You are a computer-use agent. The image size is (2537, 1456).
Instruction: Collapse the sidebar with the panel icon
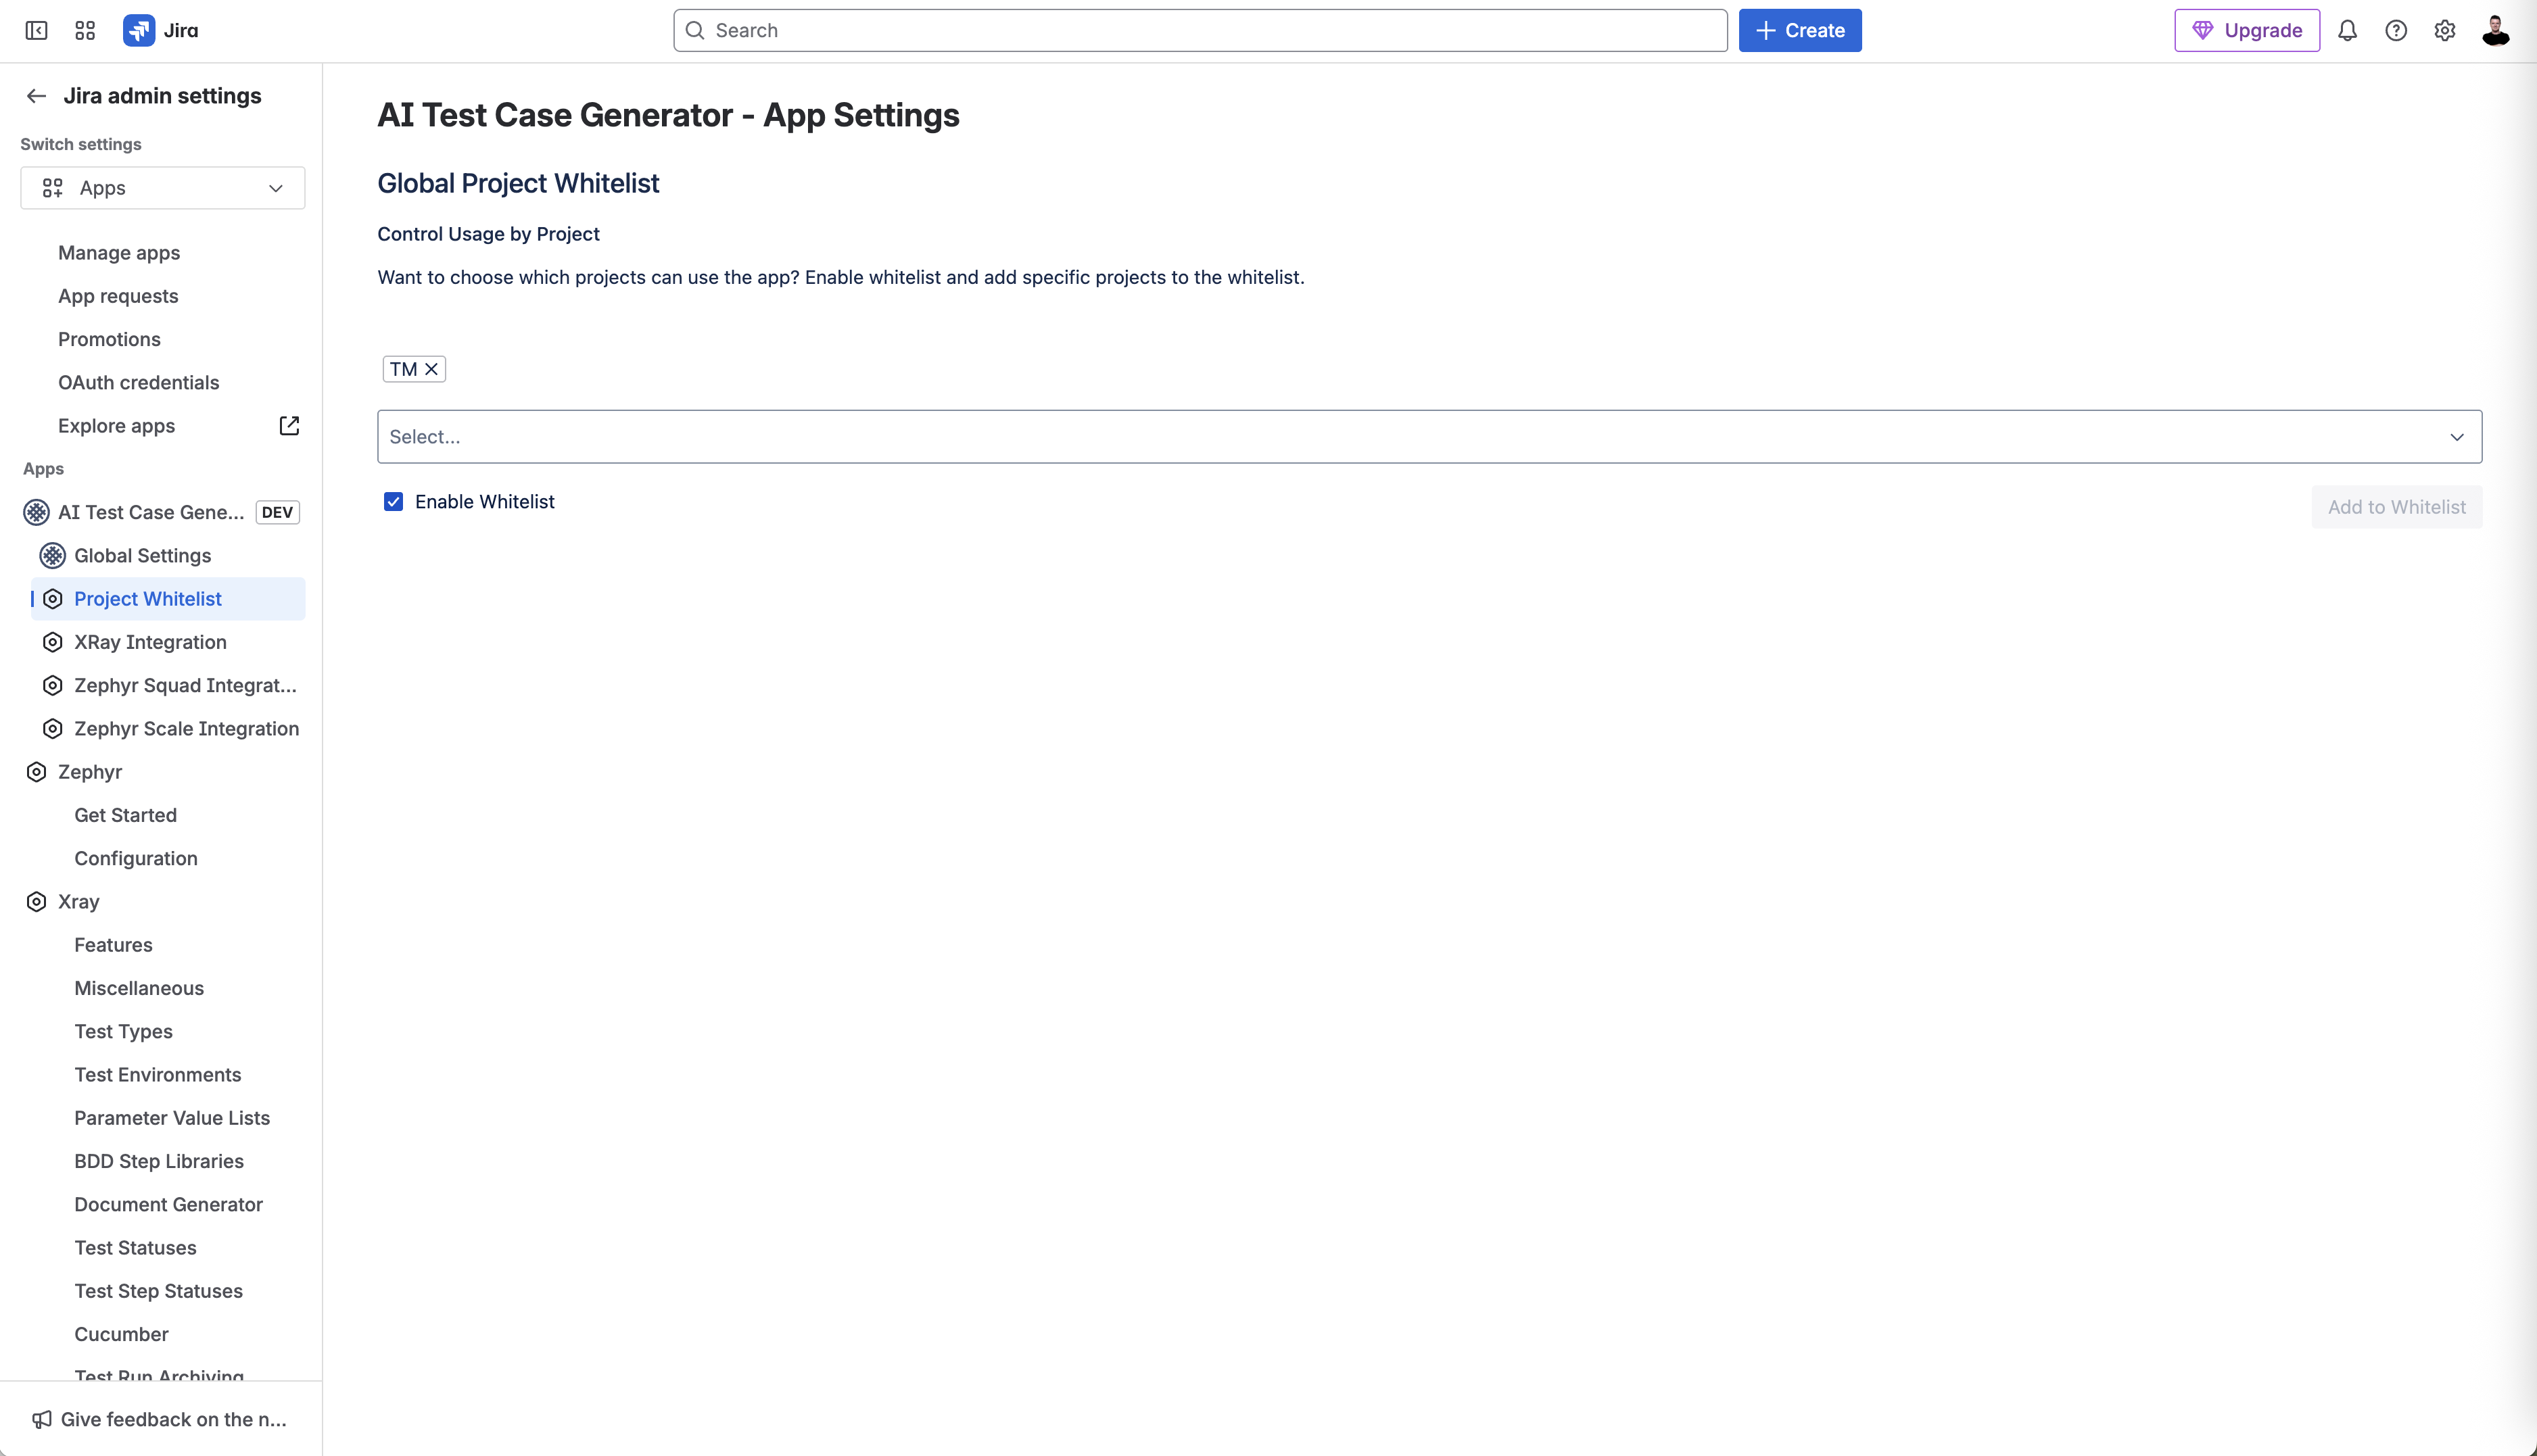coord(36,30)
